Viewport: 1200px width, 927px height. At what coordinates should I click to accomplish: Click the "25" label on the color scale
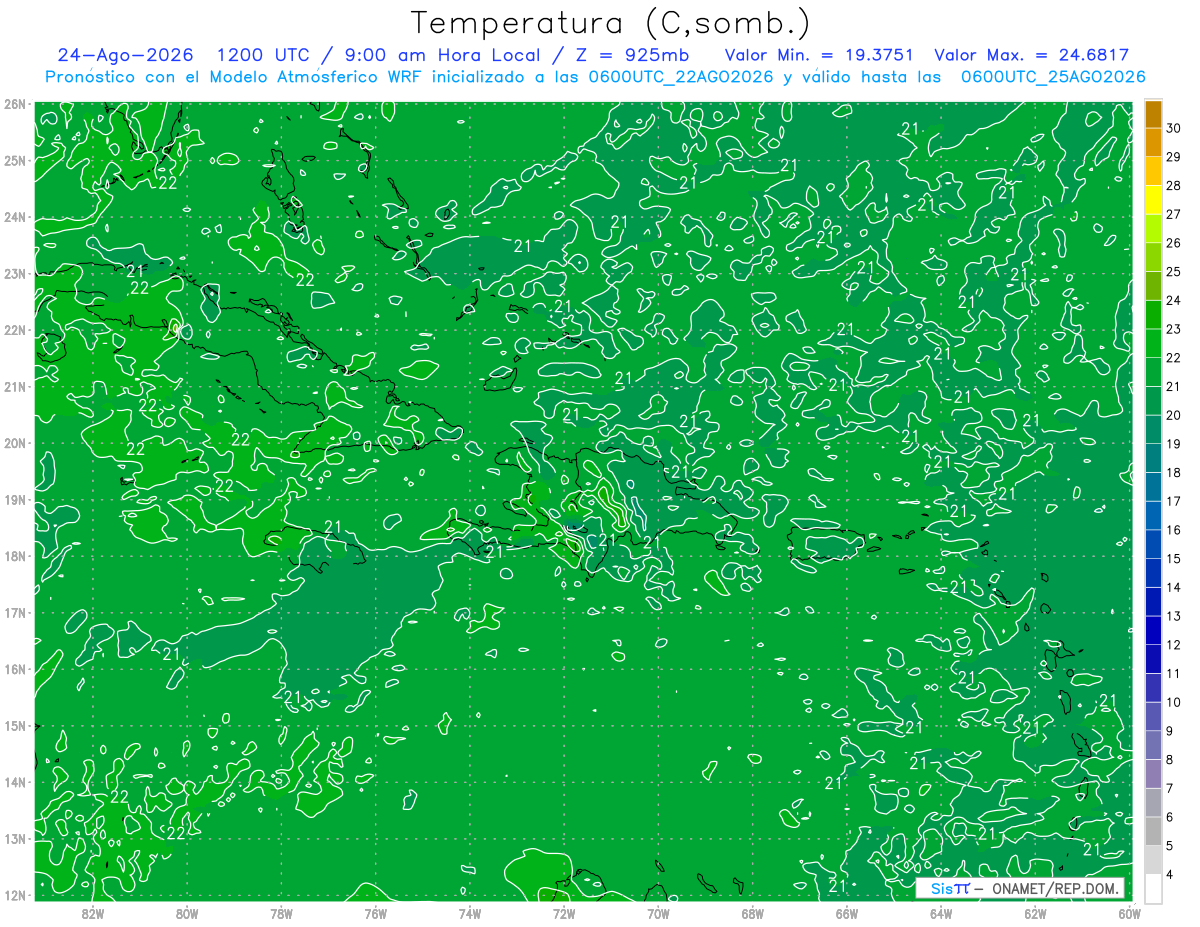pyautogui.click(x=1173, y=271)
